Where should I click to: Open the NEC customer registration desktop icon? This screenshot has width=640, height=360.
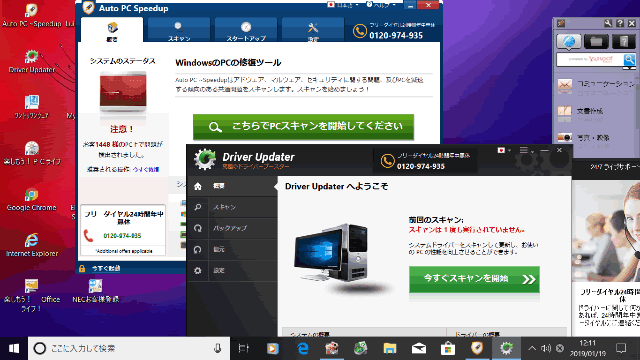95,292
